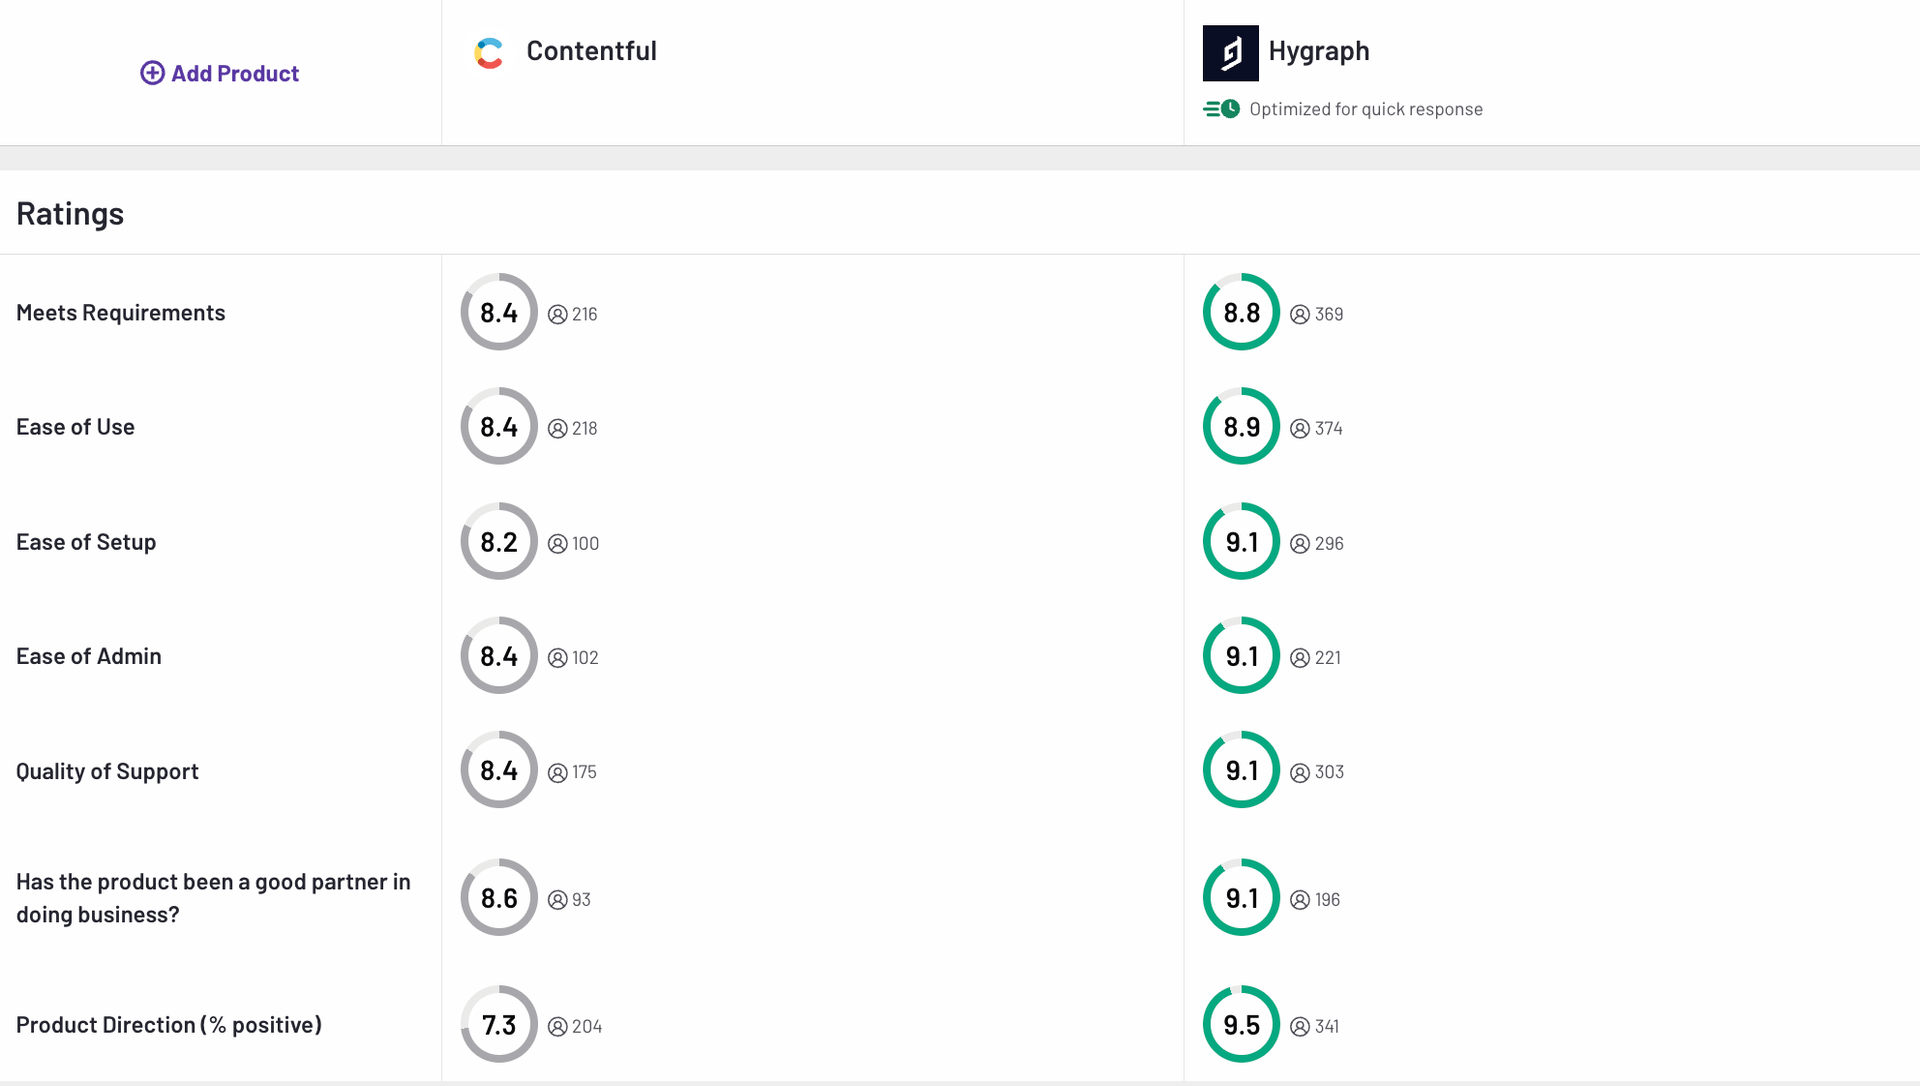
Task: Click reviewer icon beside Contentful's 216 count
Action: click(x=557, y=315)
